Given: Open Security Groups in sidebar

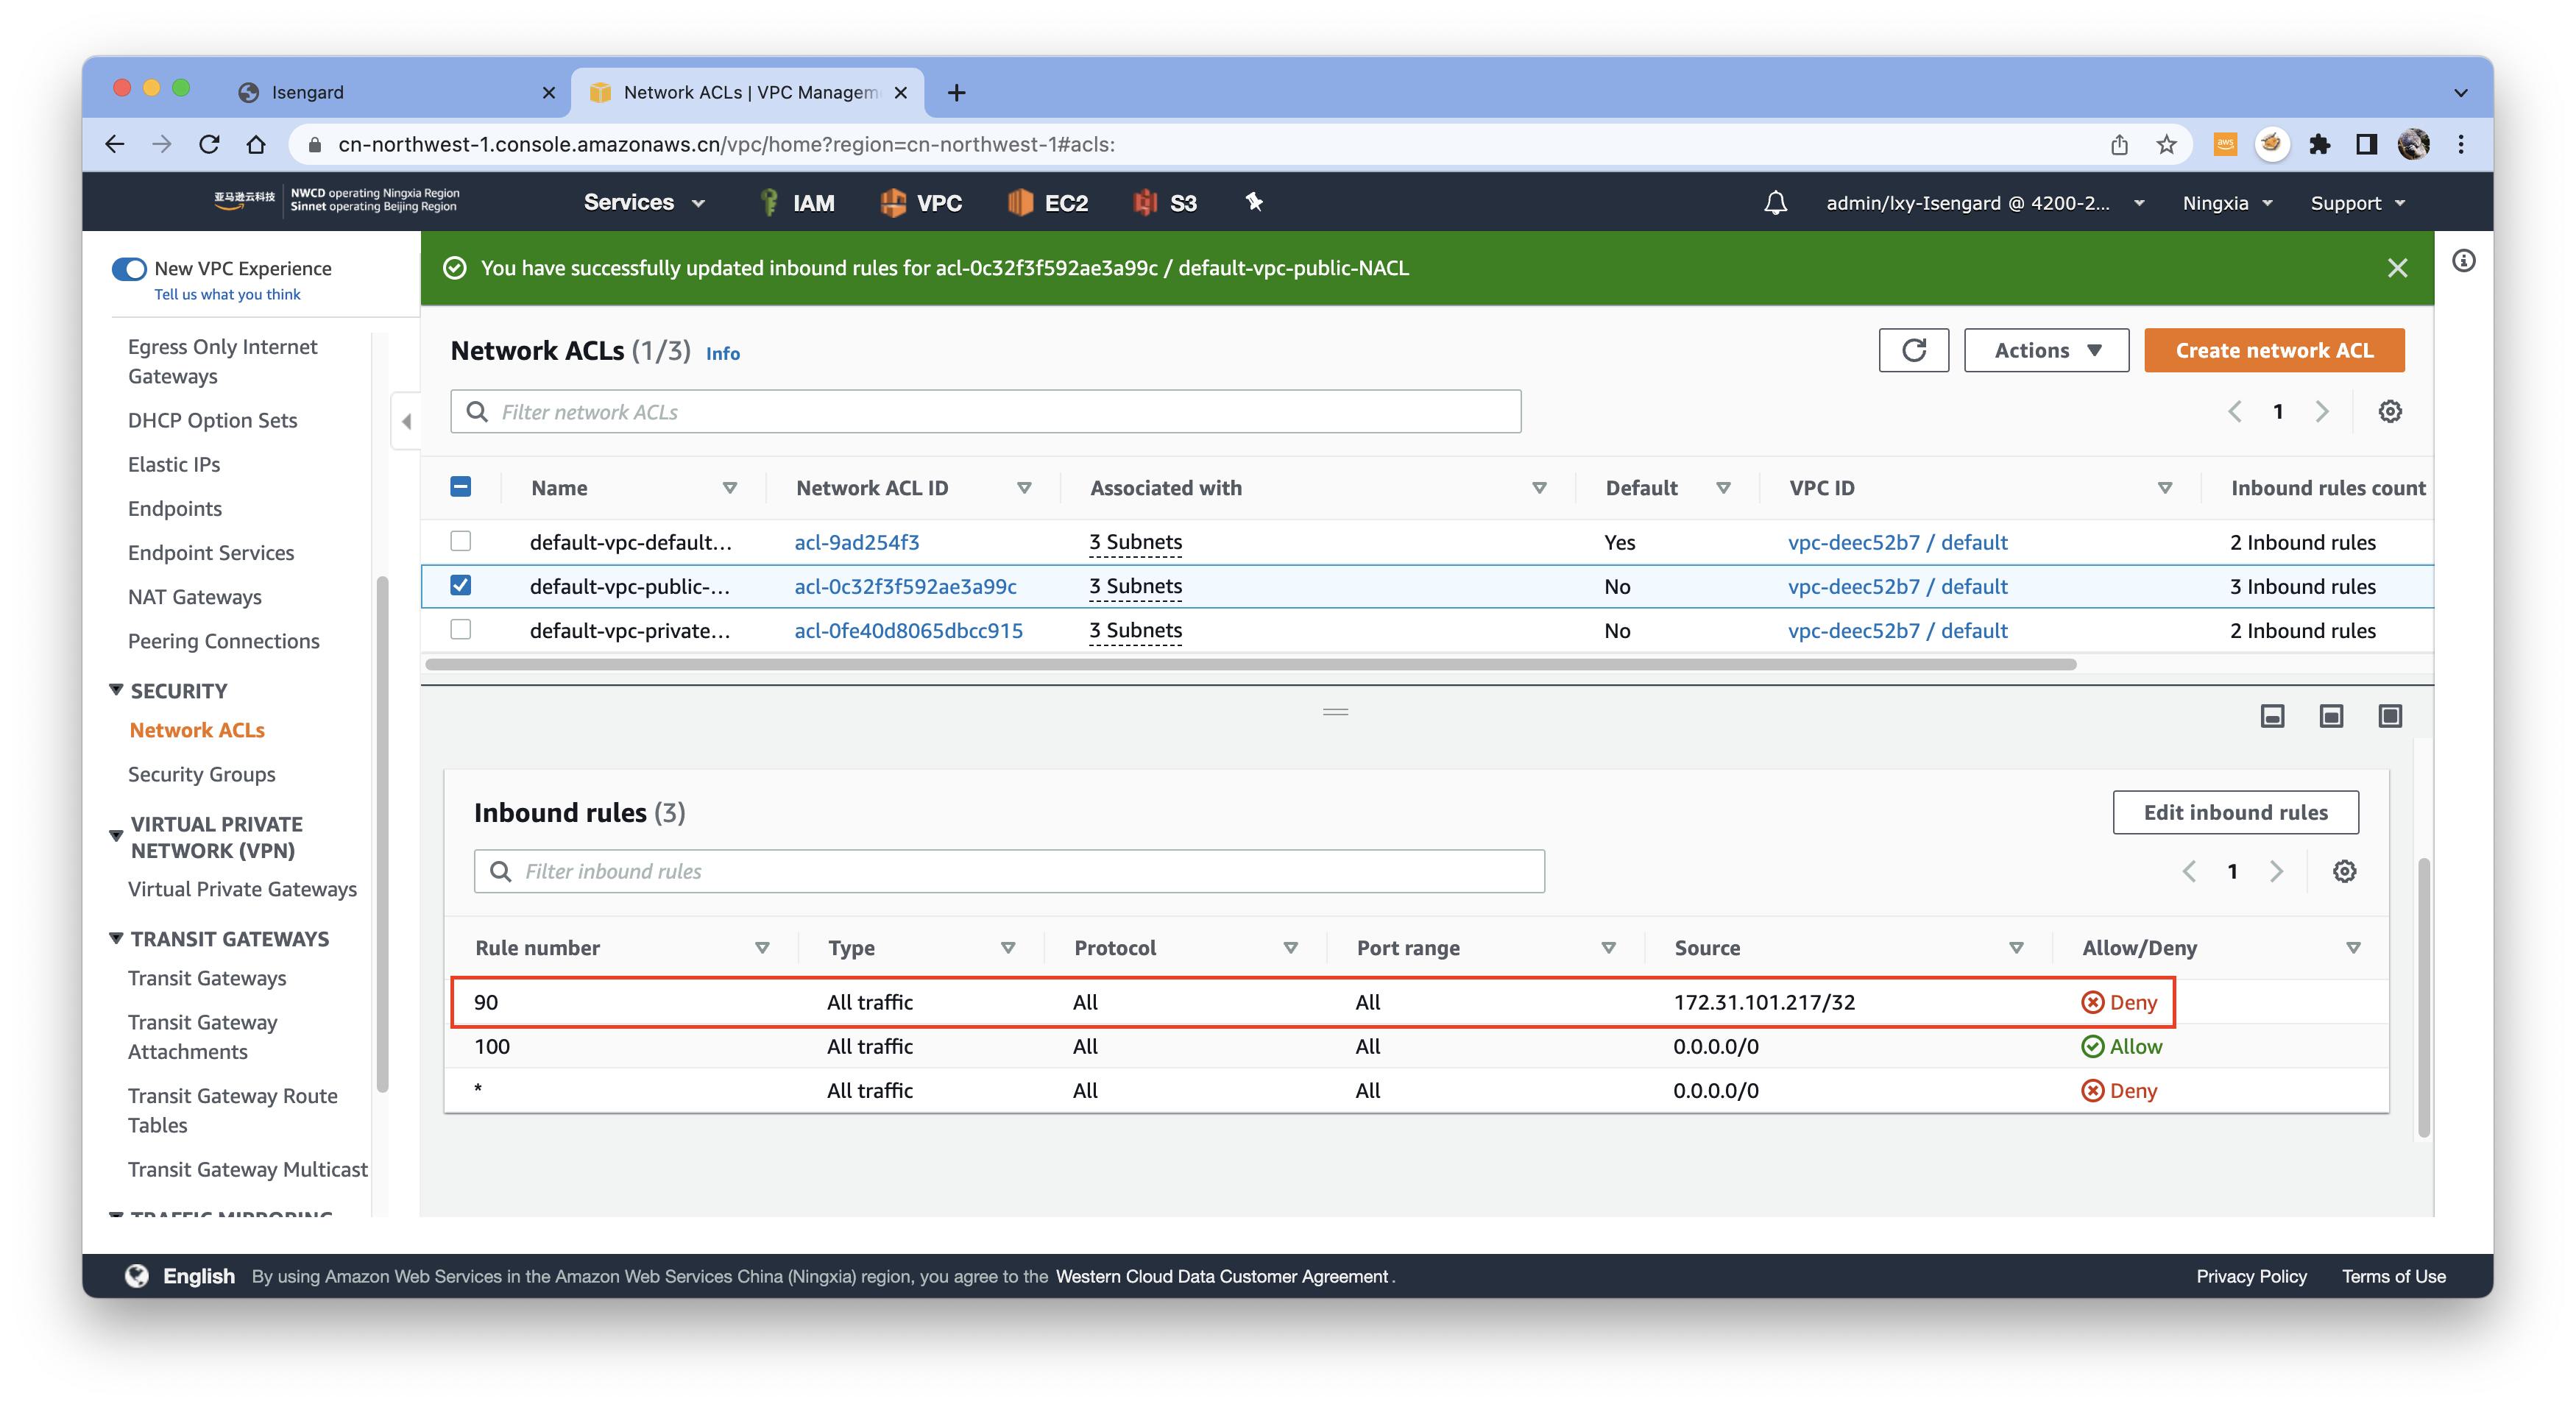Looking at the screenshot, I should (201, 774).
